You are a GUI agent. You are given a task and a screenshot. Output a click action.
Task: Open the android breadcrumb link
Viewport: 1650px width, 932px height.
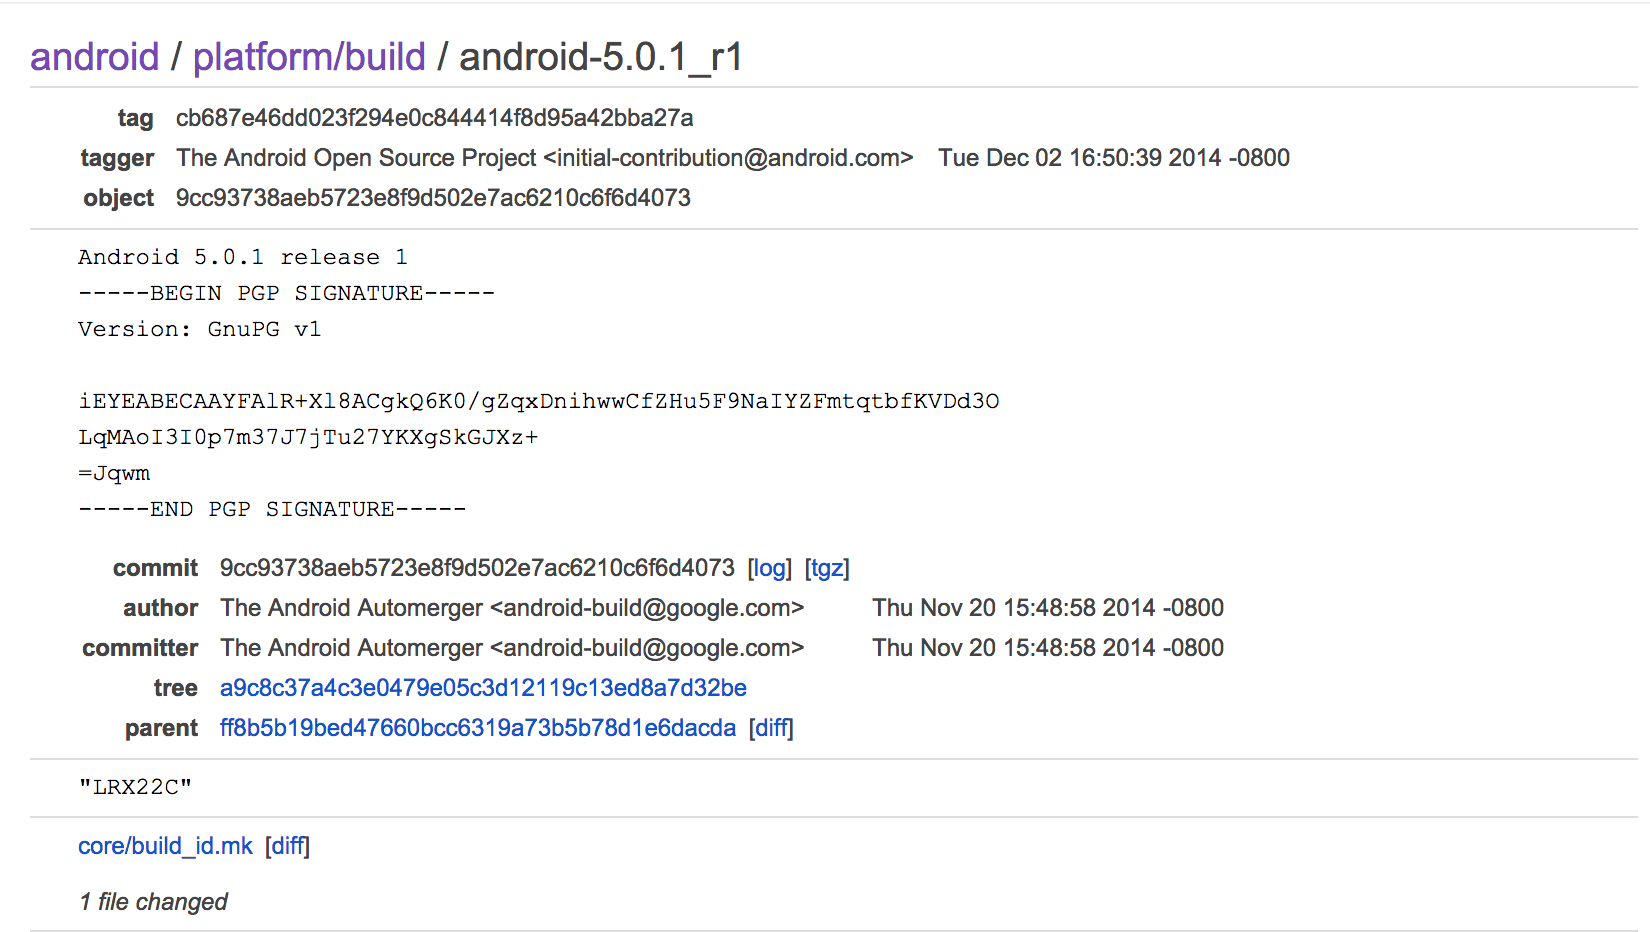[94, 57]
